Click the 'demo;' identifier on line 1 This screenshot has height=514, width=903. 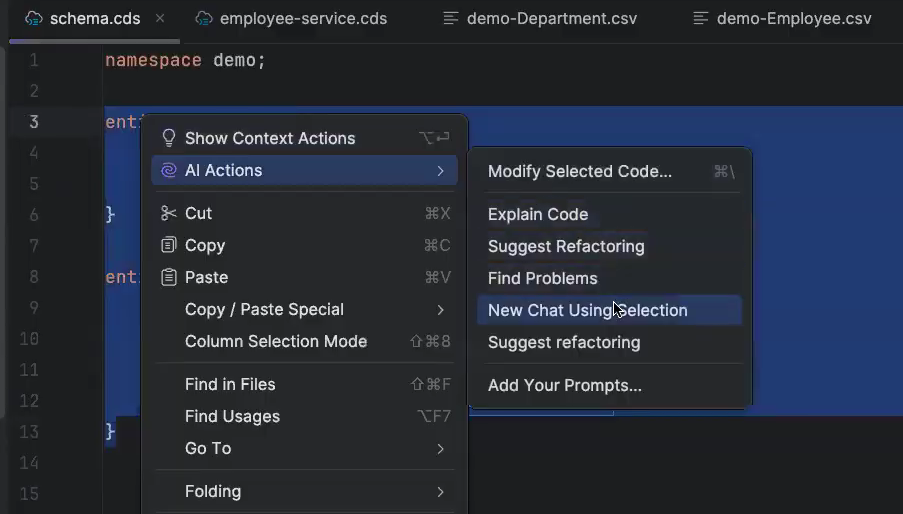pyautogui.click(x=239, y=60)
